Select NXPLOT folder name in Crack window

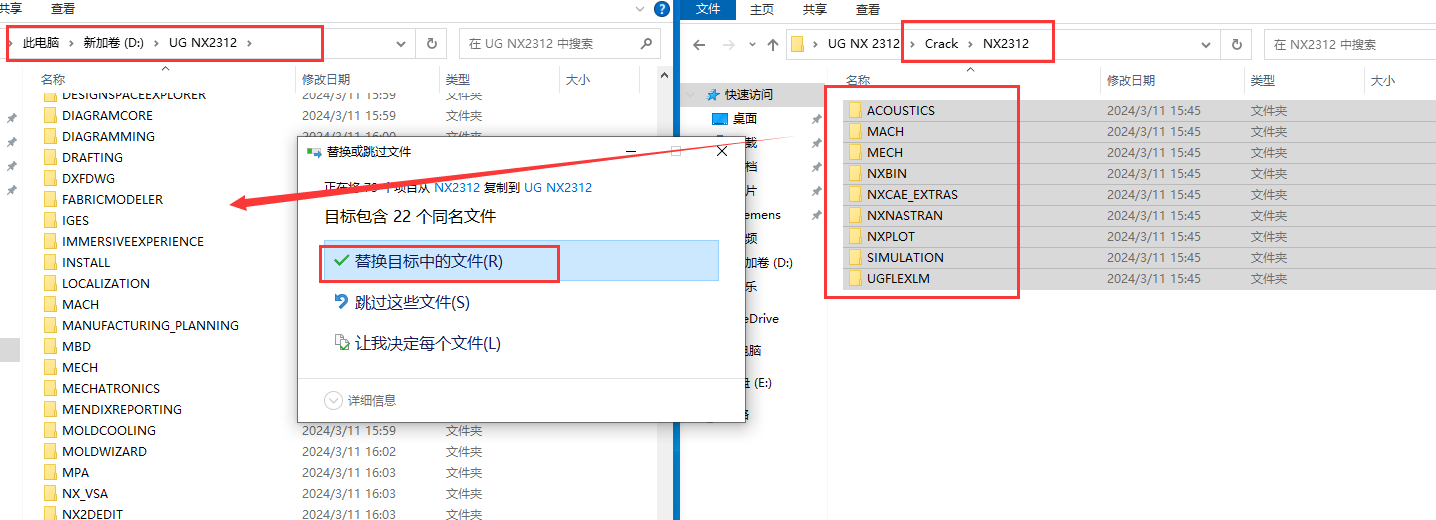(891, 236)
